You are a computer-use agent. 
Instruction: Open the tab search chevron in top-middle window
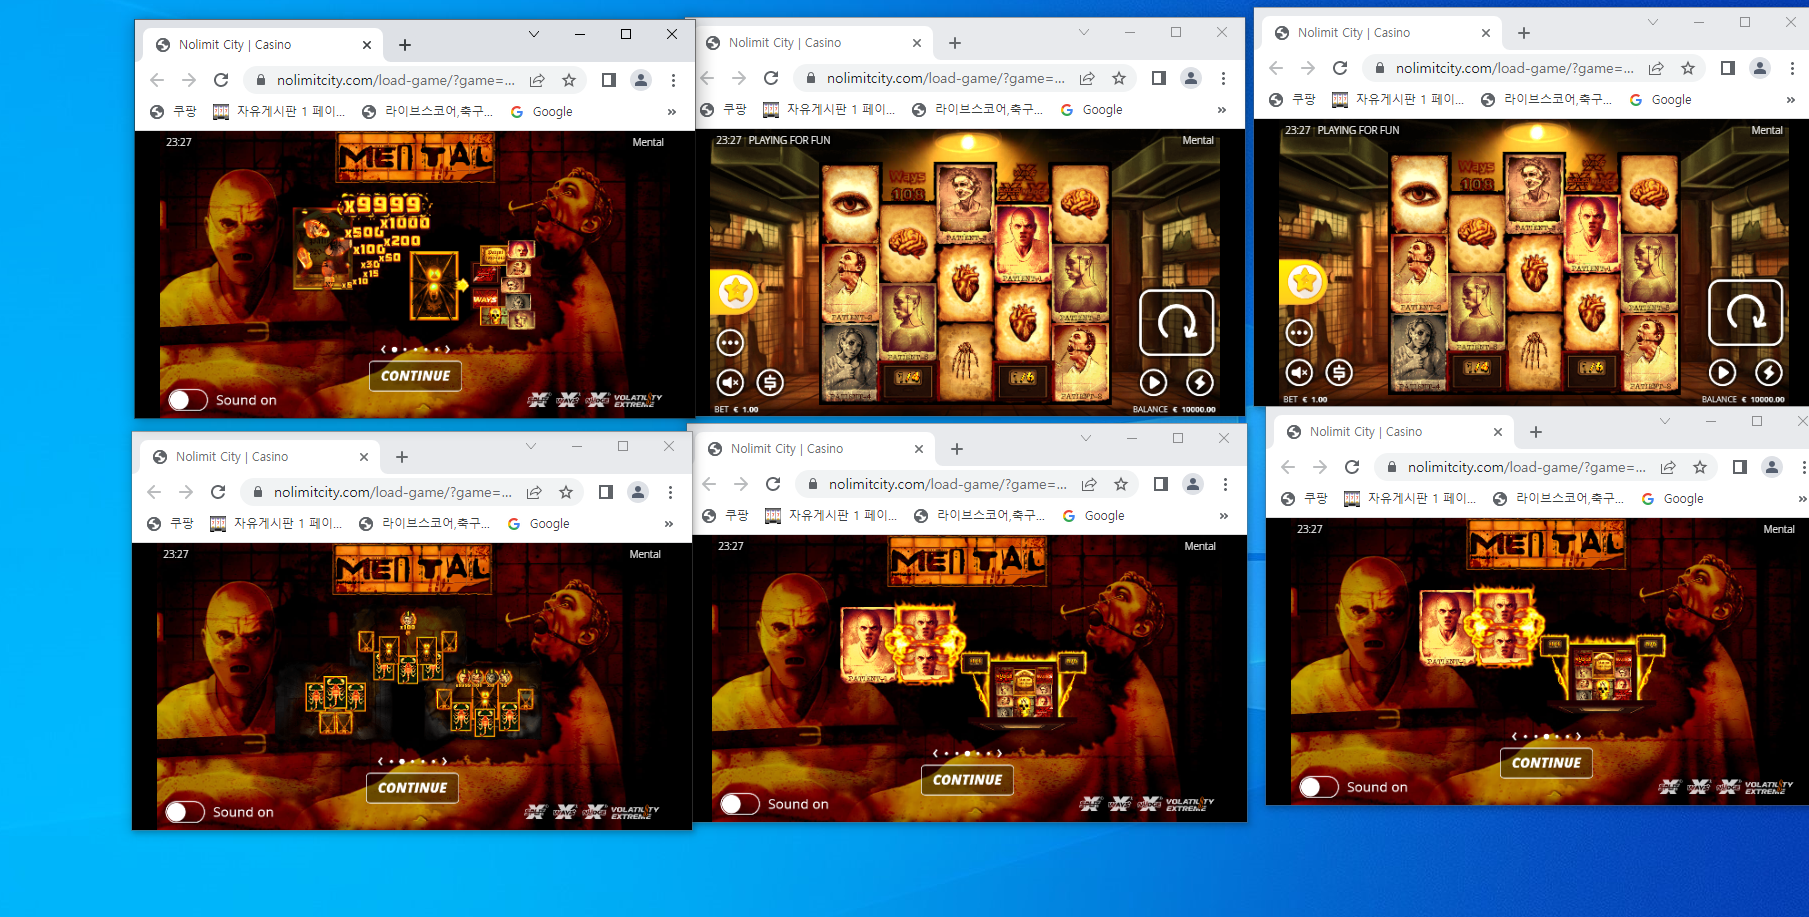click(x=1083, y=32)
